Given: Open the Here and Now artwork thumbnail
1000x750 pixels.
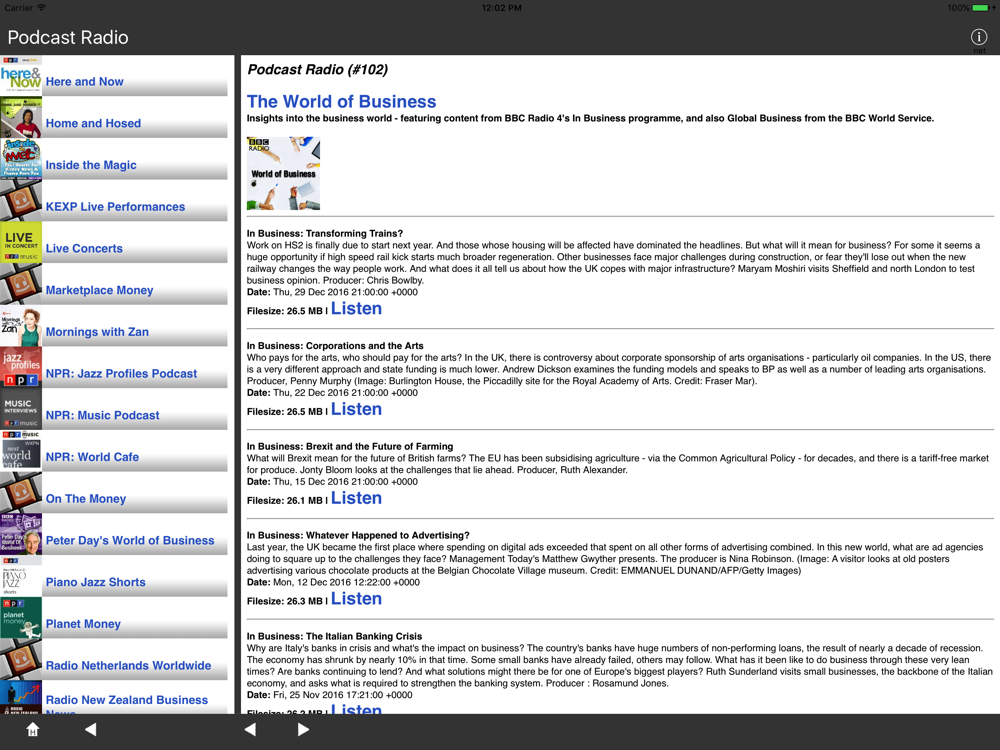Looking at the screenshot, I should click(21, 75).
